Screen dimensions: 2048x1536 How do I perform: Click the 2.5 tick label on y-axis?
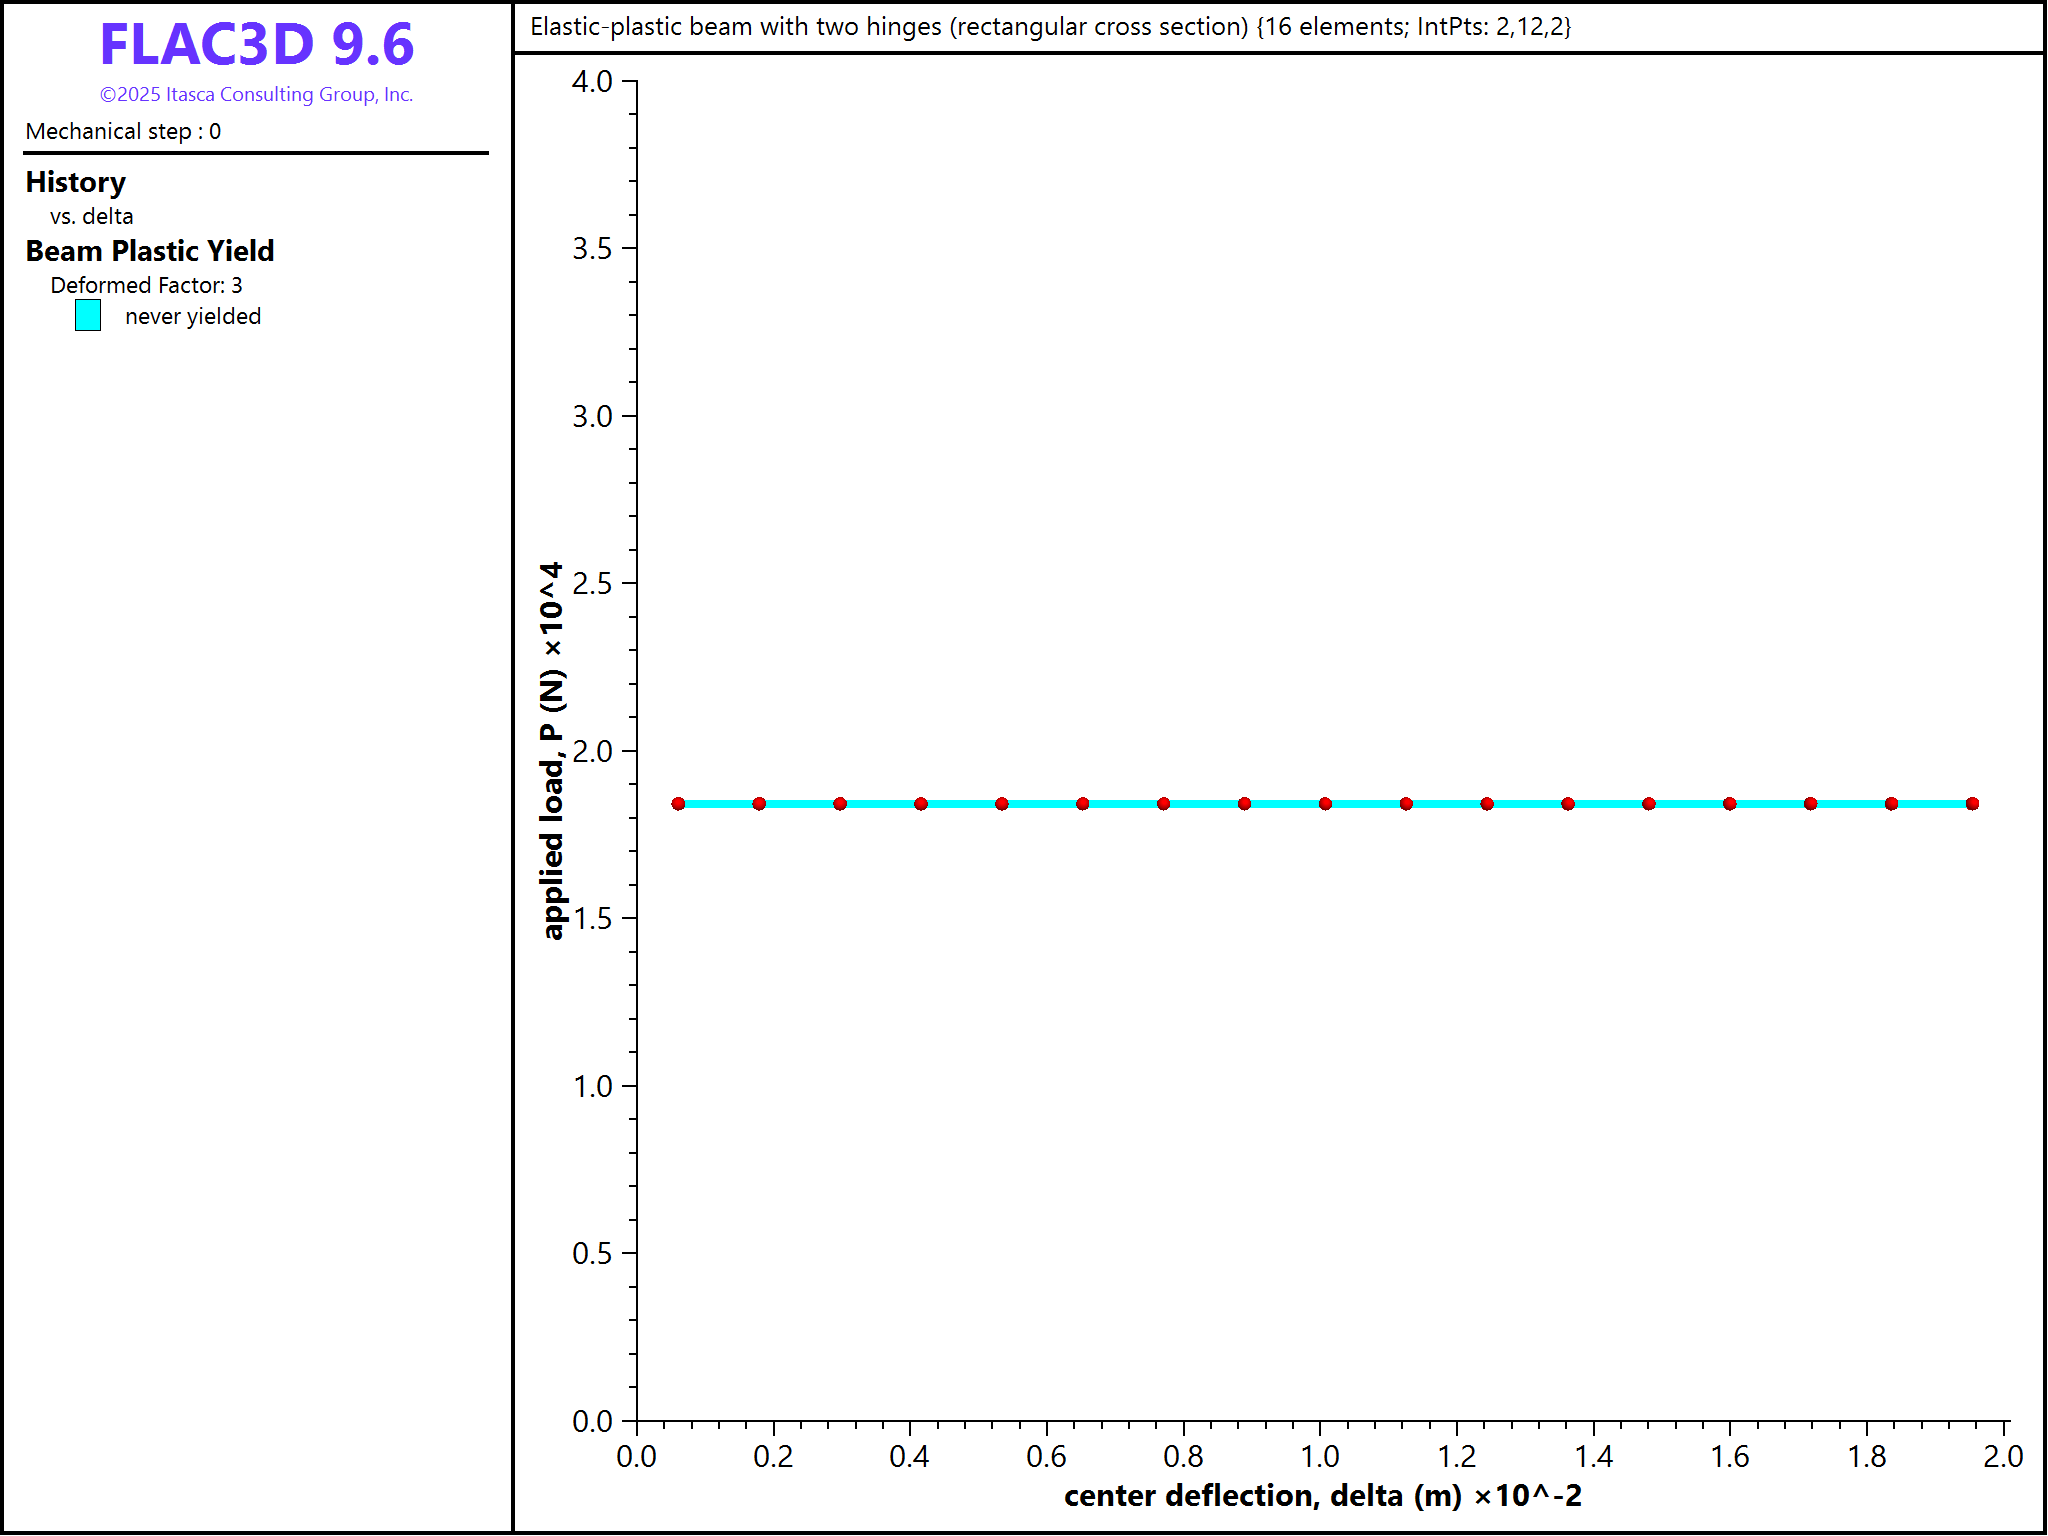coord(592,584)
